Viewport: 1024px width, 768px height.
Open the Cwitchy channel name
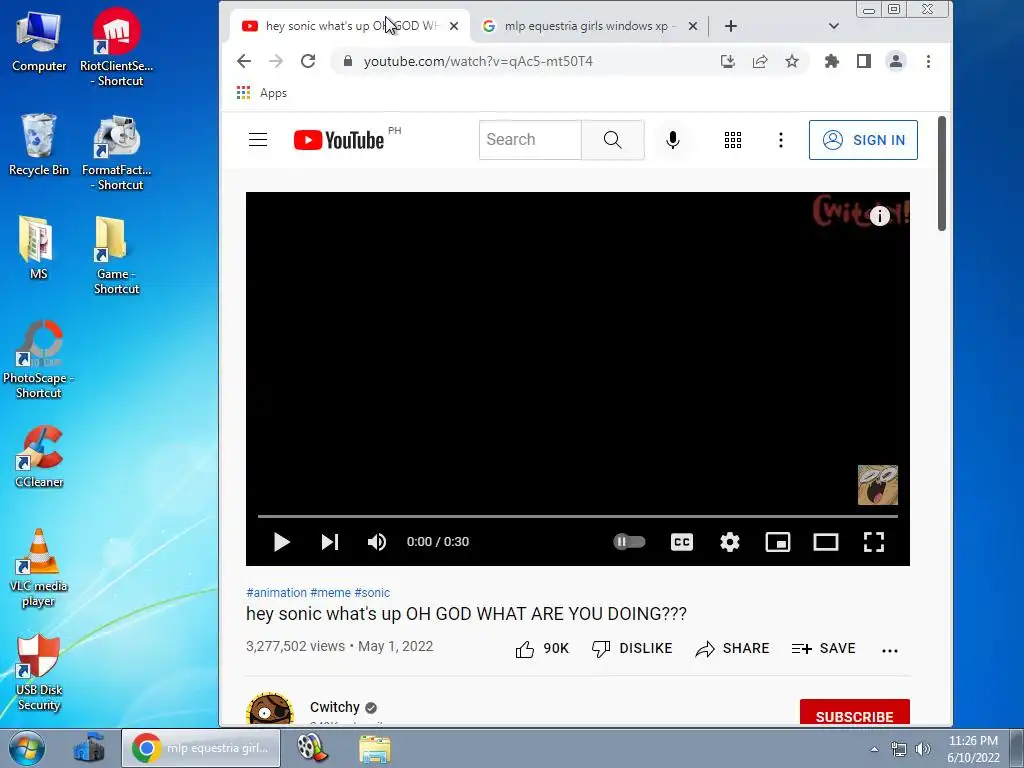click(335, 707)
